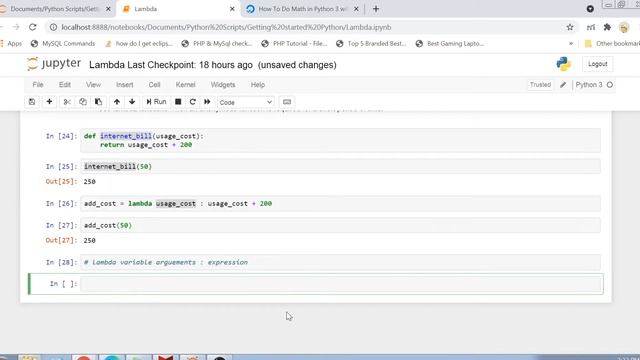Click the Trusted notebook indicator
Screen dimensions: 640x360
540,84
